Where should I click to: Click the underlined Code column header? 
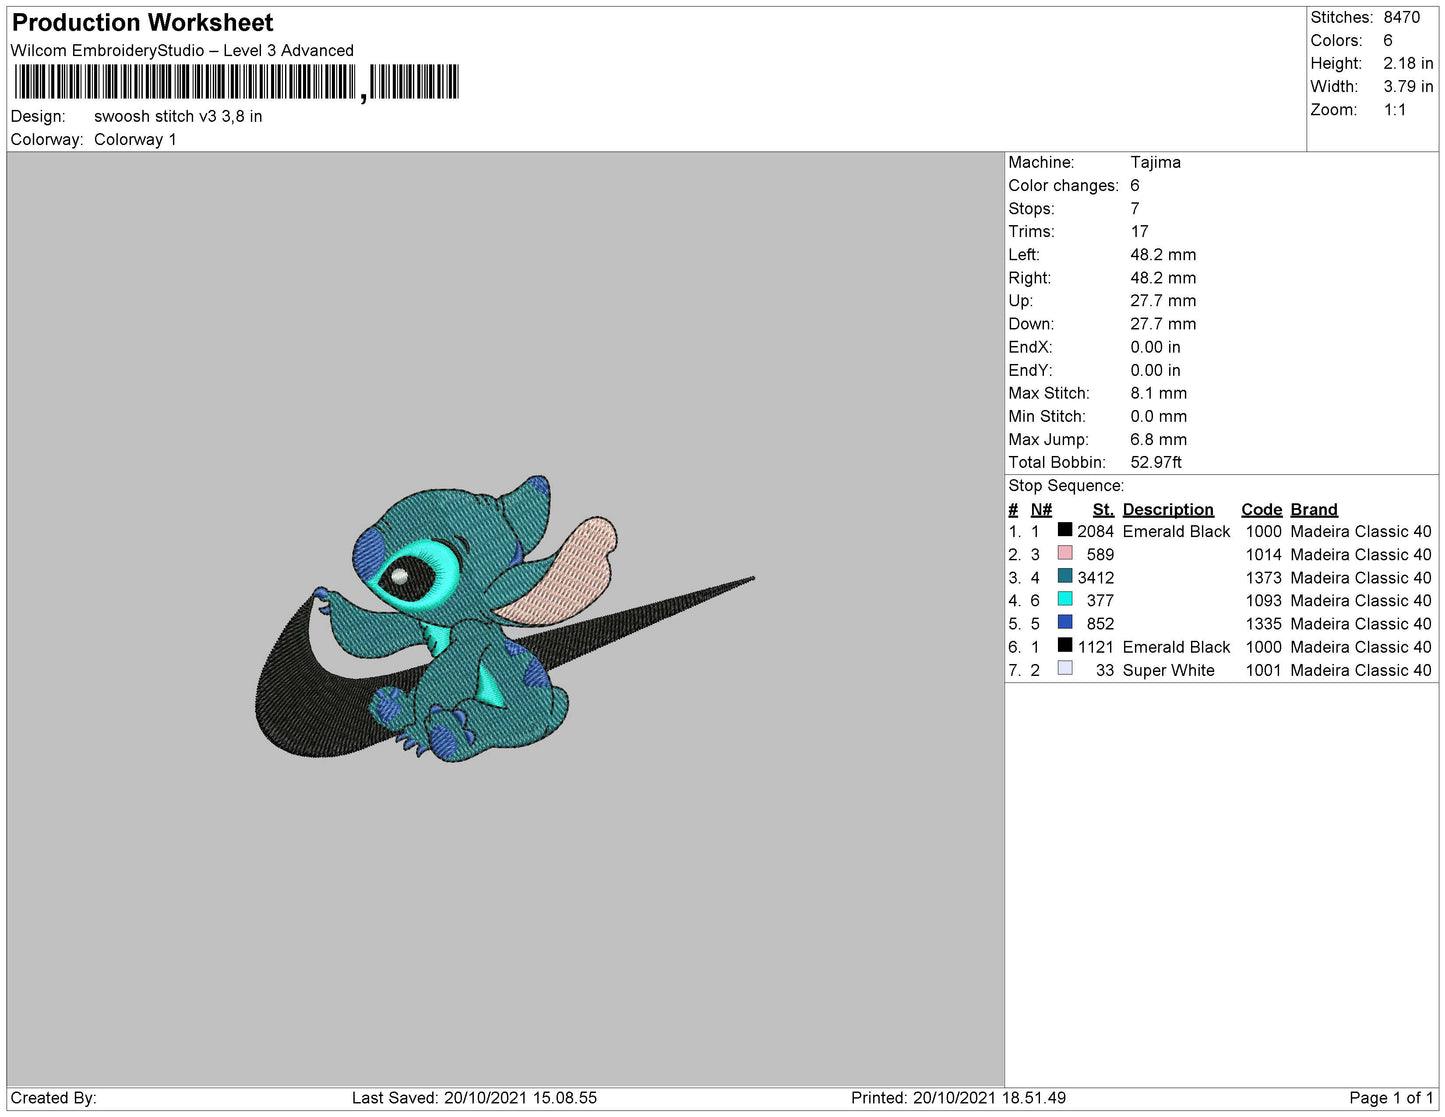point(1260,509)
